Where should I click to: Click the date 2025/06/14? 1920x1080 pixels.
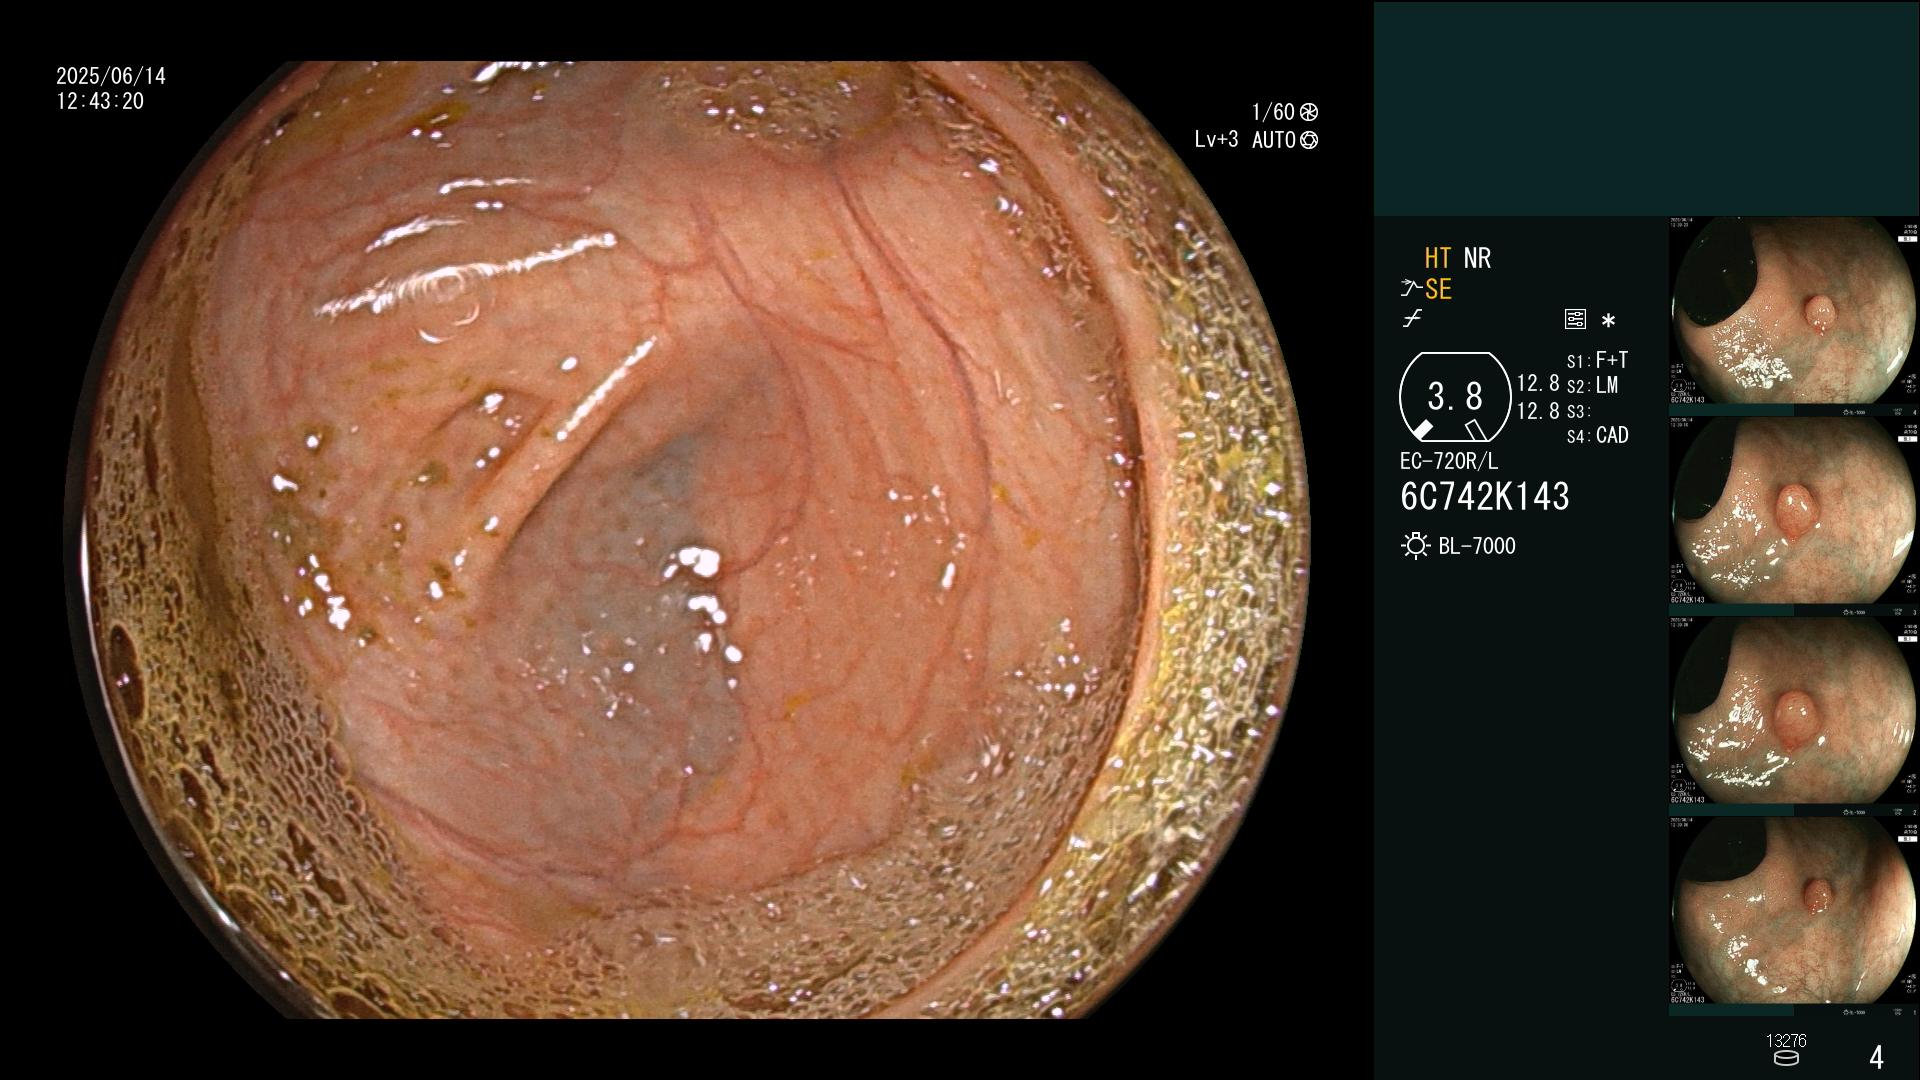point(111,76)
